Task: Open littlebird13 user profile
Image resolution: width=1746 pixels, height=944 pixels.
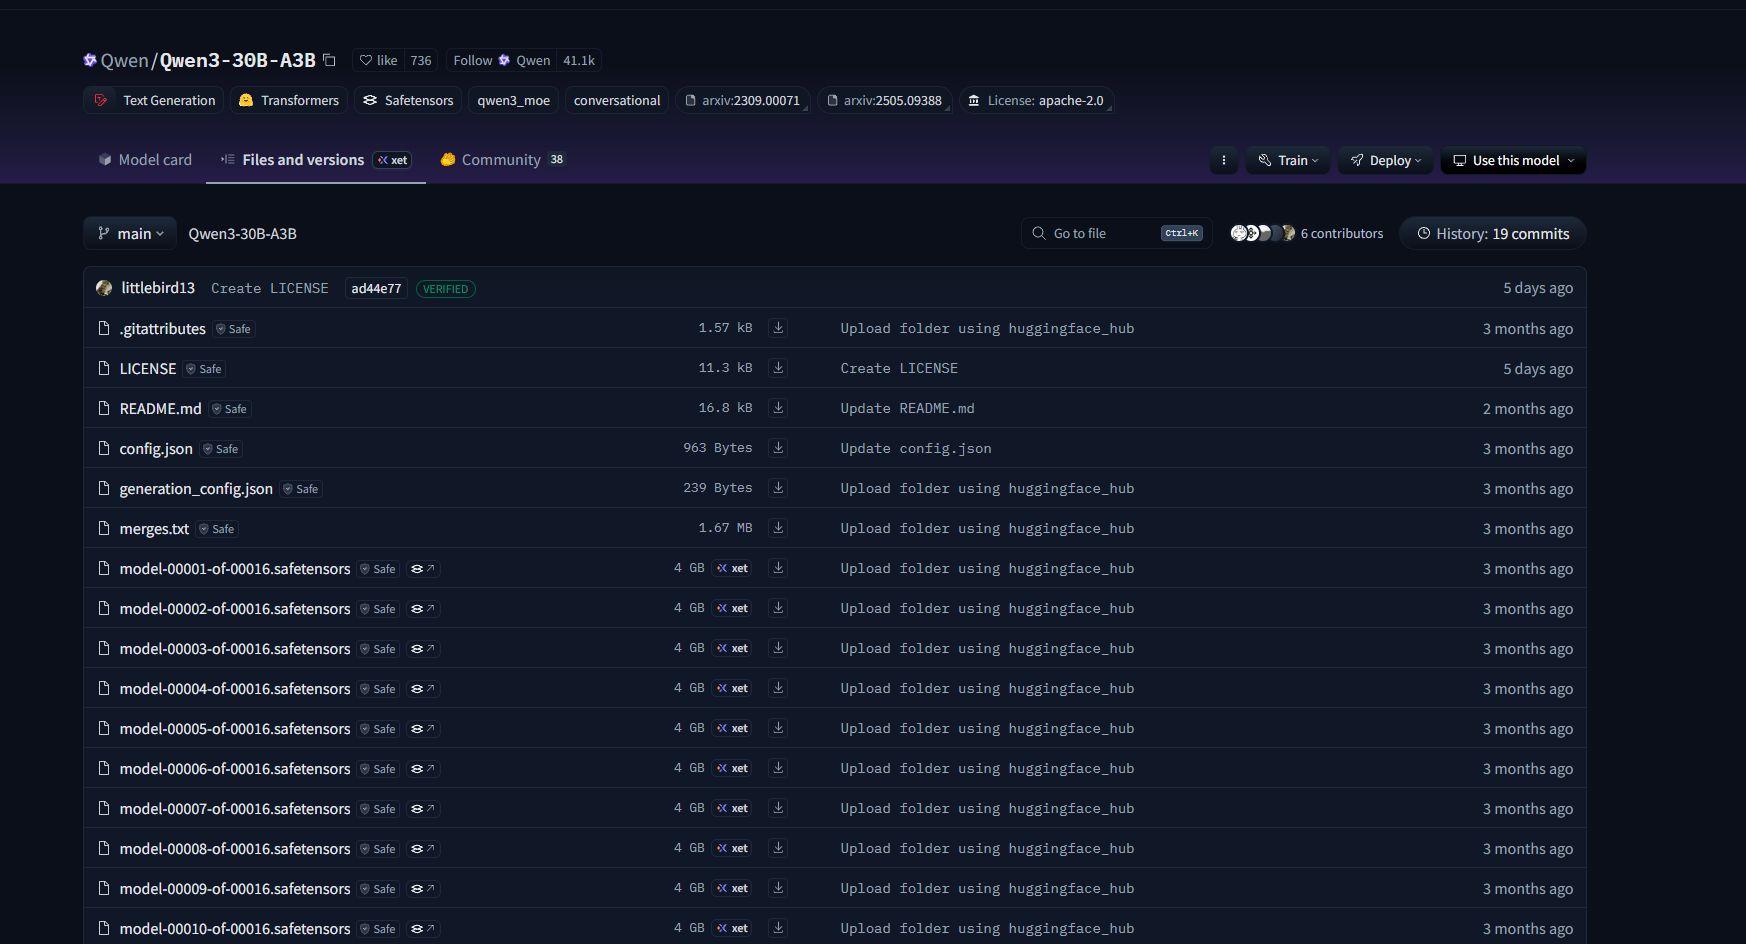Action: point(158,288)
